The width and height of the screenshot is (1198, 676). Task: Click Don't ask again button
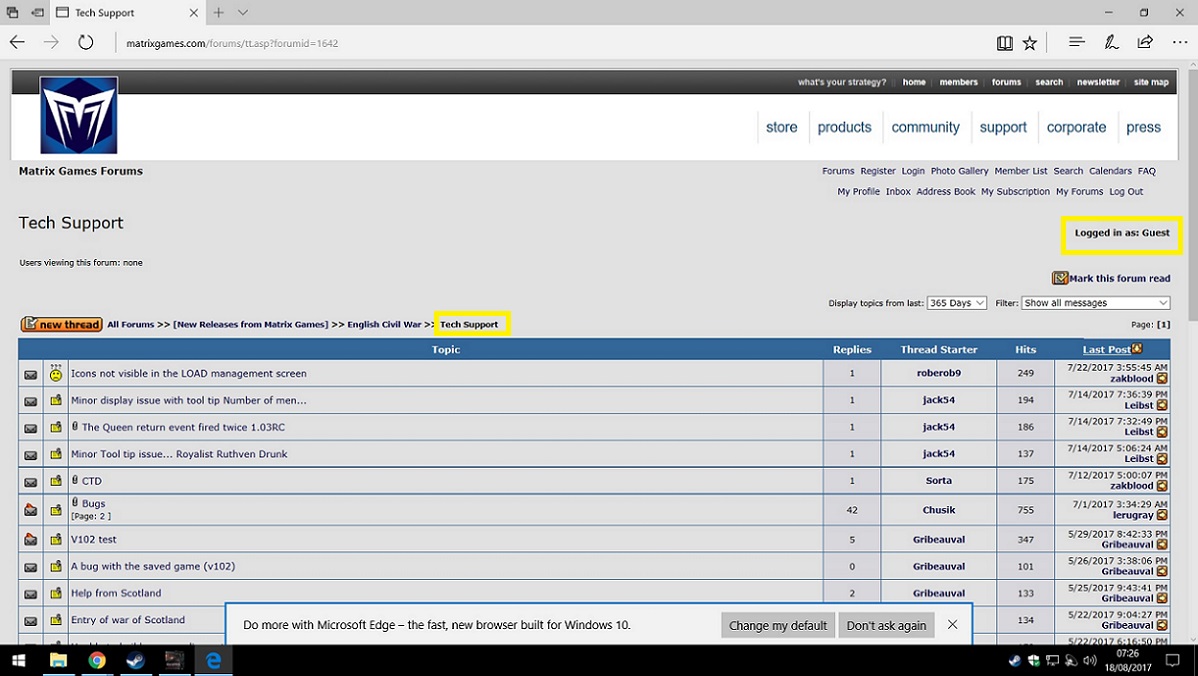[886, 625]
